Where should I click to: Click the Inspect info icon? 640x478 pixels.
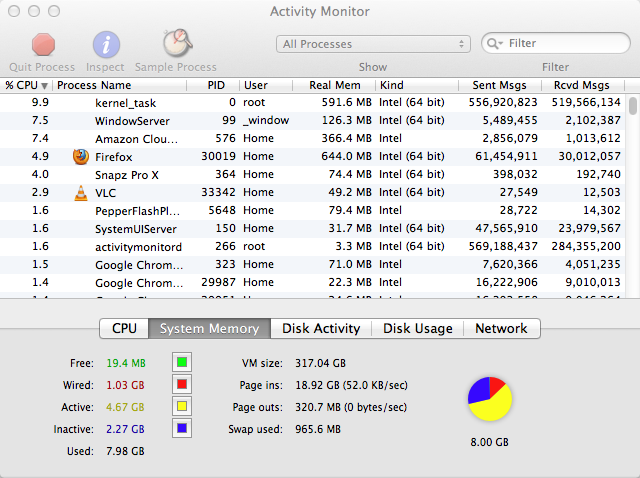click(x=106, y=45)
